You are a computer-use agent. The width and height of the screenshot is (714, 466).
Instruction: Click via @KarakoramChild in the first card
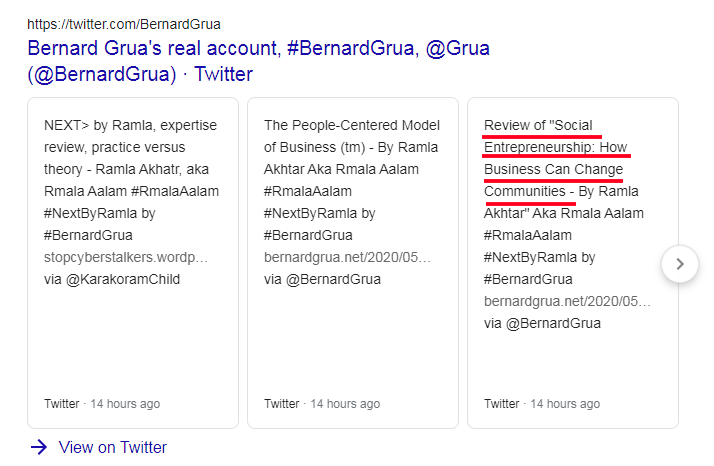[112, 279]
